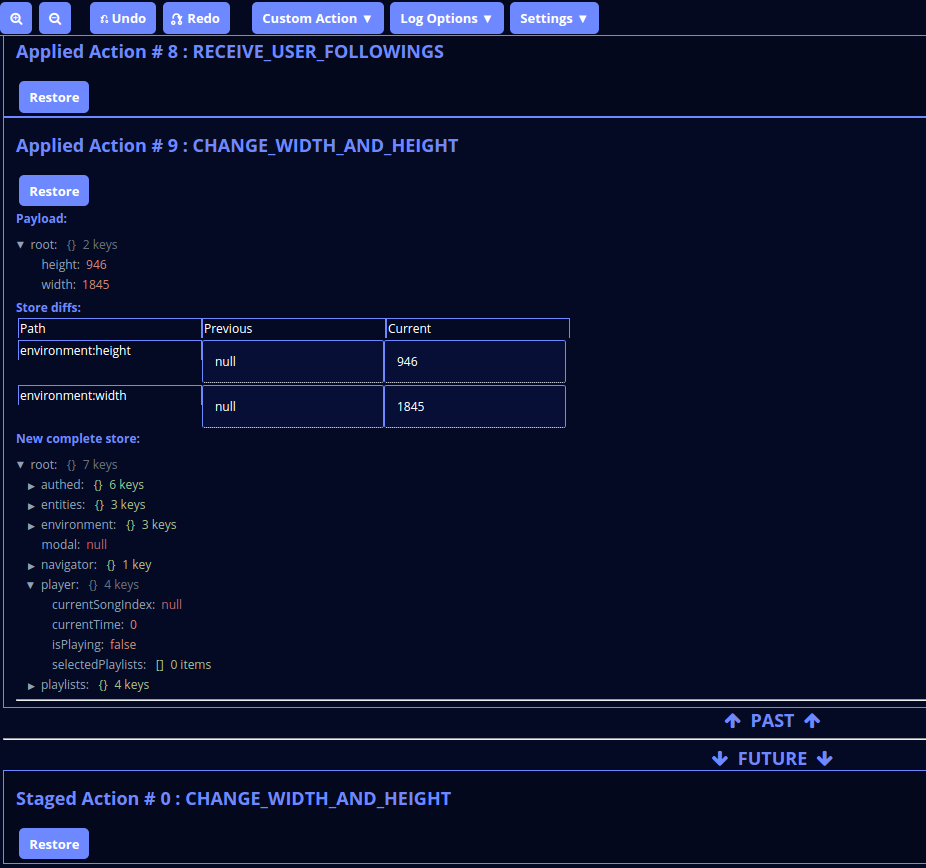Open the Custom Action dropdown
926x868 pixels.
317,17
